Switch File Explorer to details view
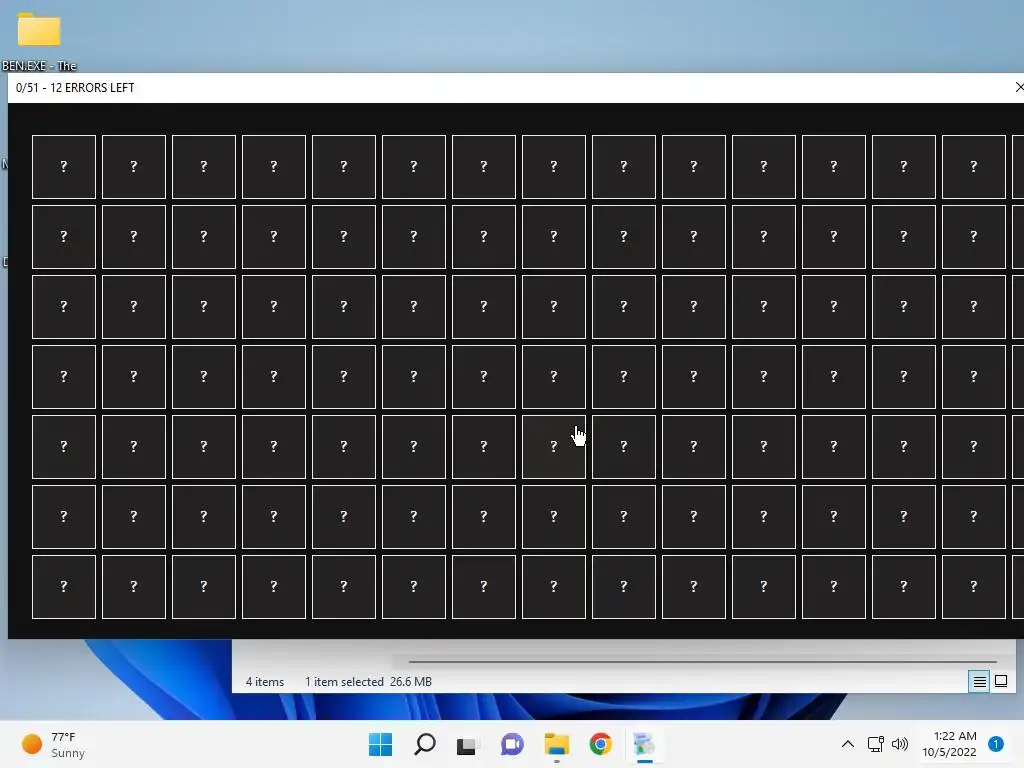This screenshot has height=768, width=1024. pos(979,682)
